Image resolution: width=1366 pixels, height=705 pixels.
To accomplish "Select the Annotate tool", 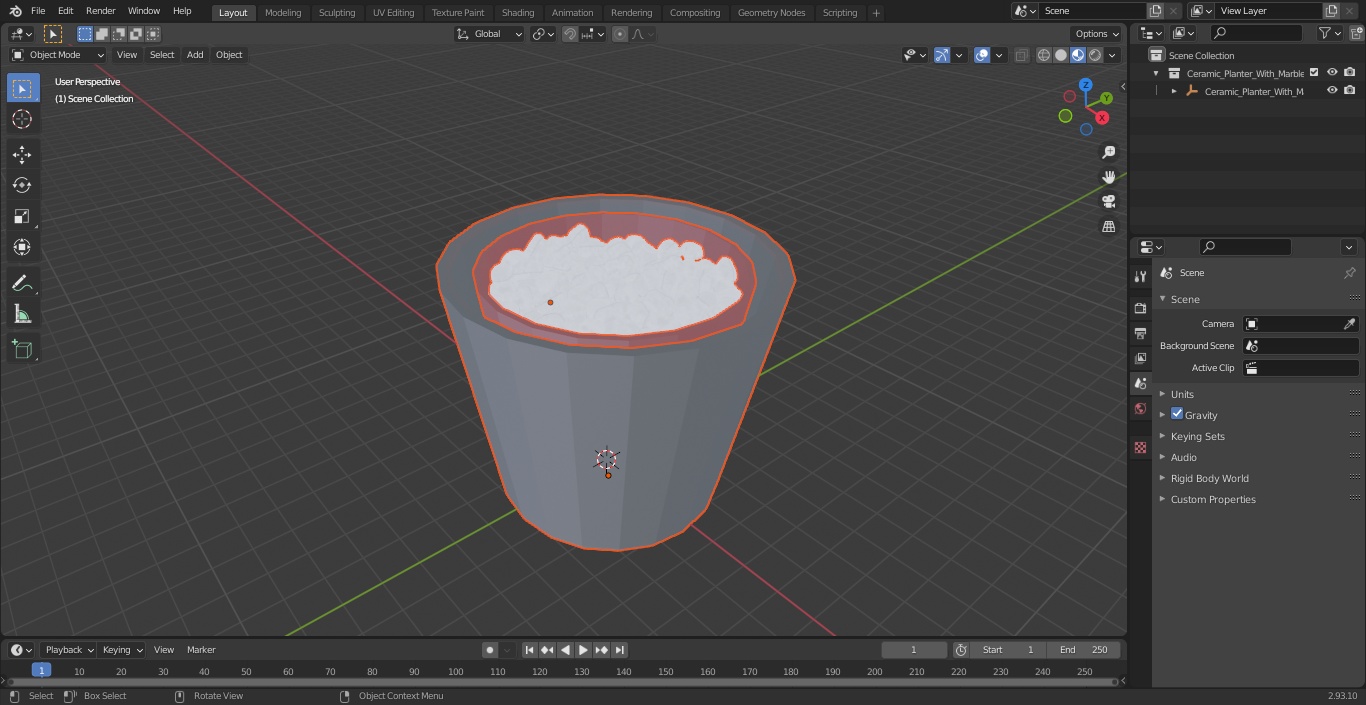I will pos(22,284).
